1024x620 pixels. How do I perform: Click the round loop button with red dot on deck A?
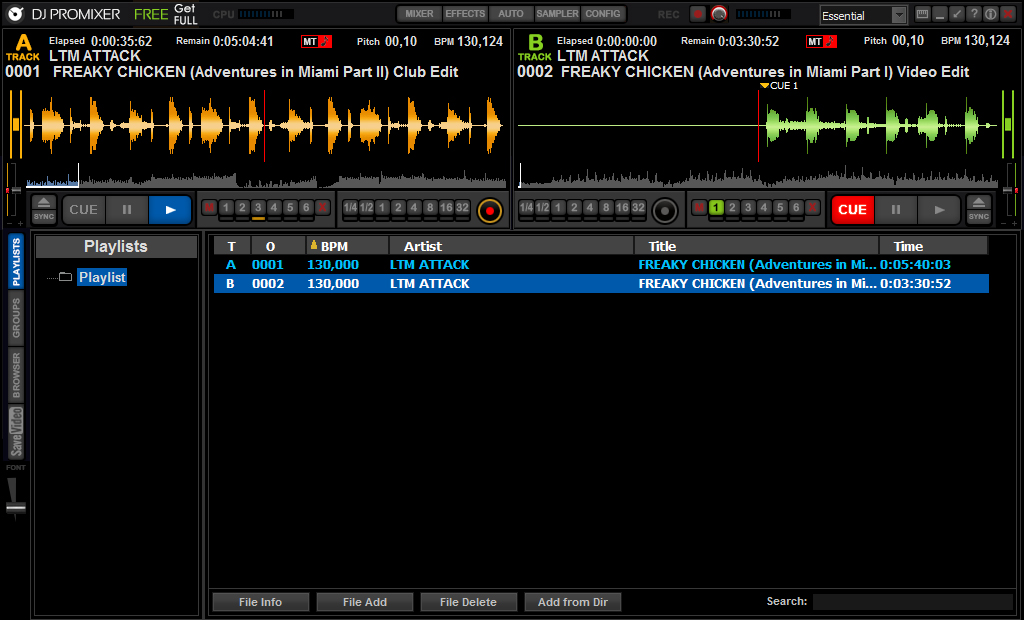pos(490,210)
